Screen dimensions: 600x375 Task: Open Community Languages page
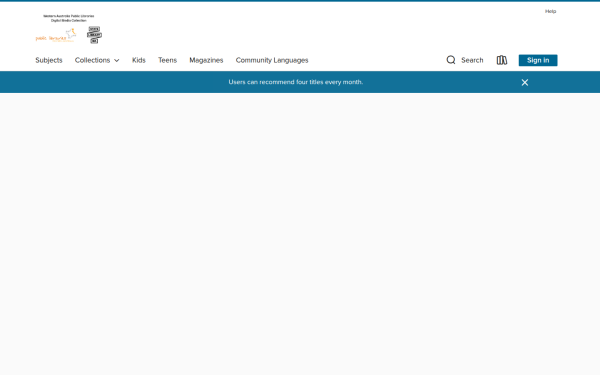pos(272,60)
